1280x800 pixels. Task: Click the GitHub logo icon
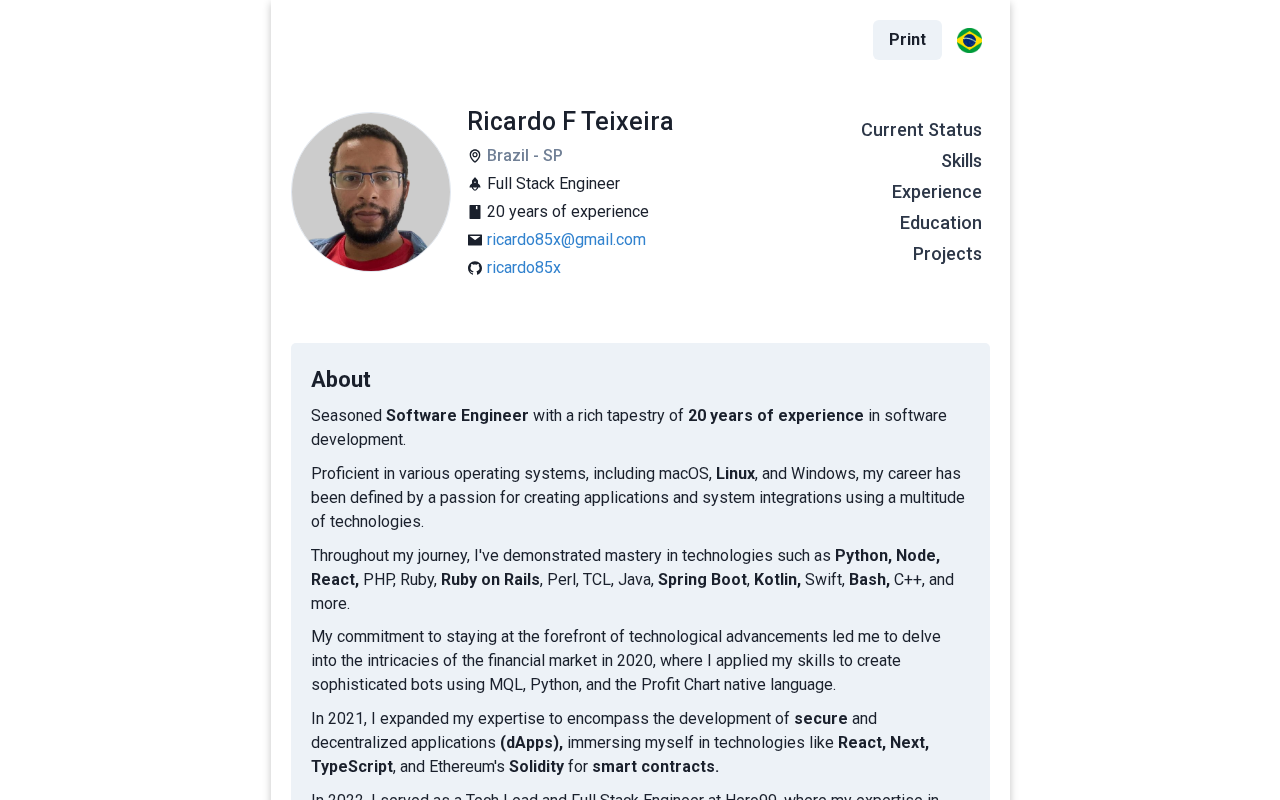click(475, 268)
